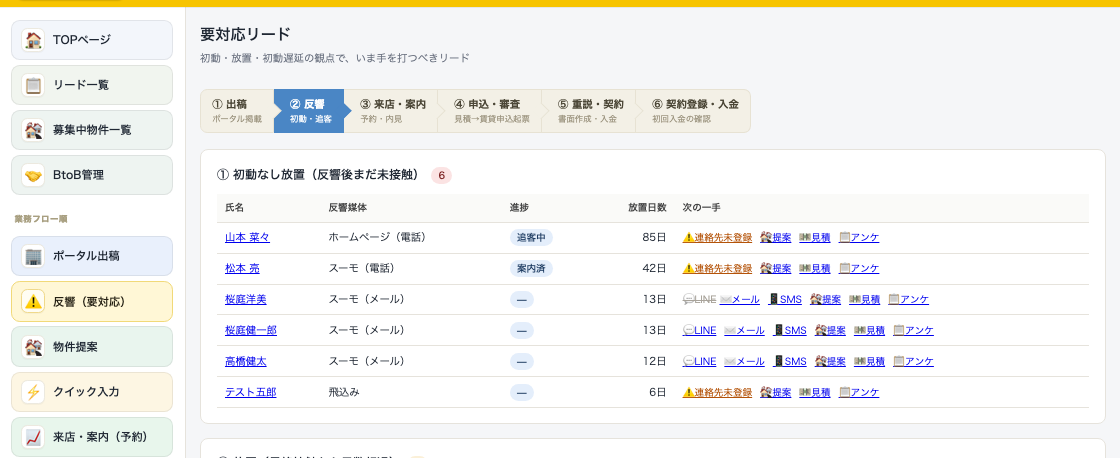Click the warning icon beside 反響（要対応）

pyautogui.click(x=33, y=302)
